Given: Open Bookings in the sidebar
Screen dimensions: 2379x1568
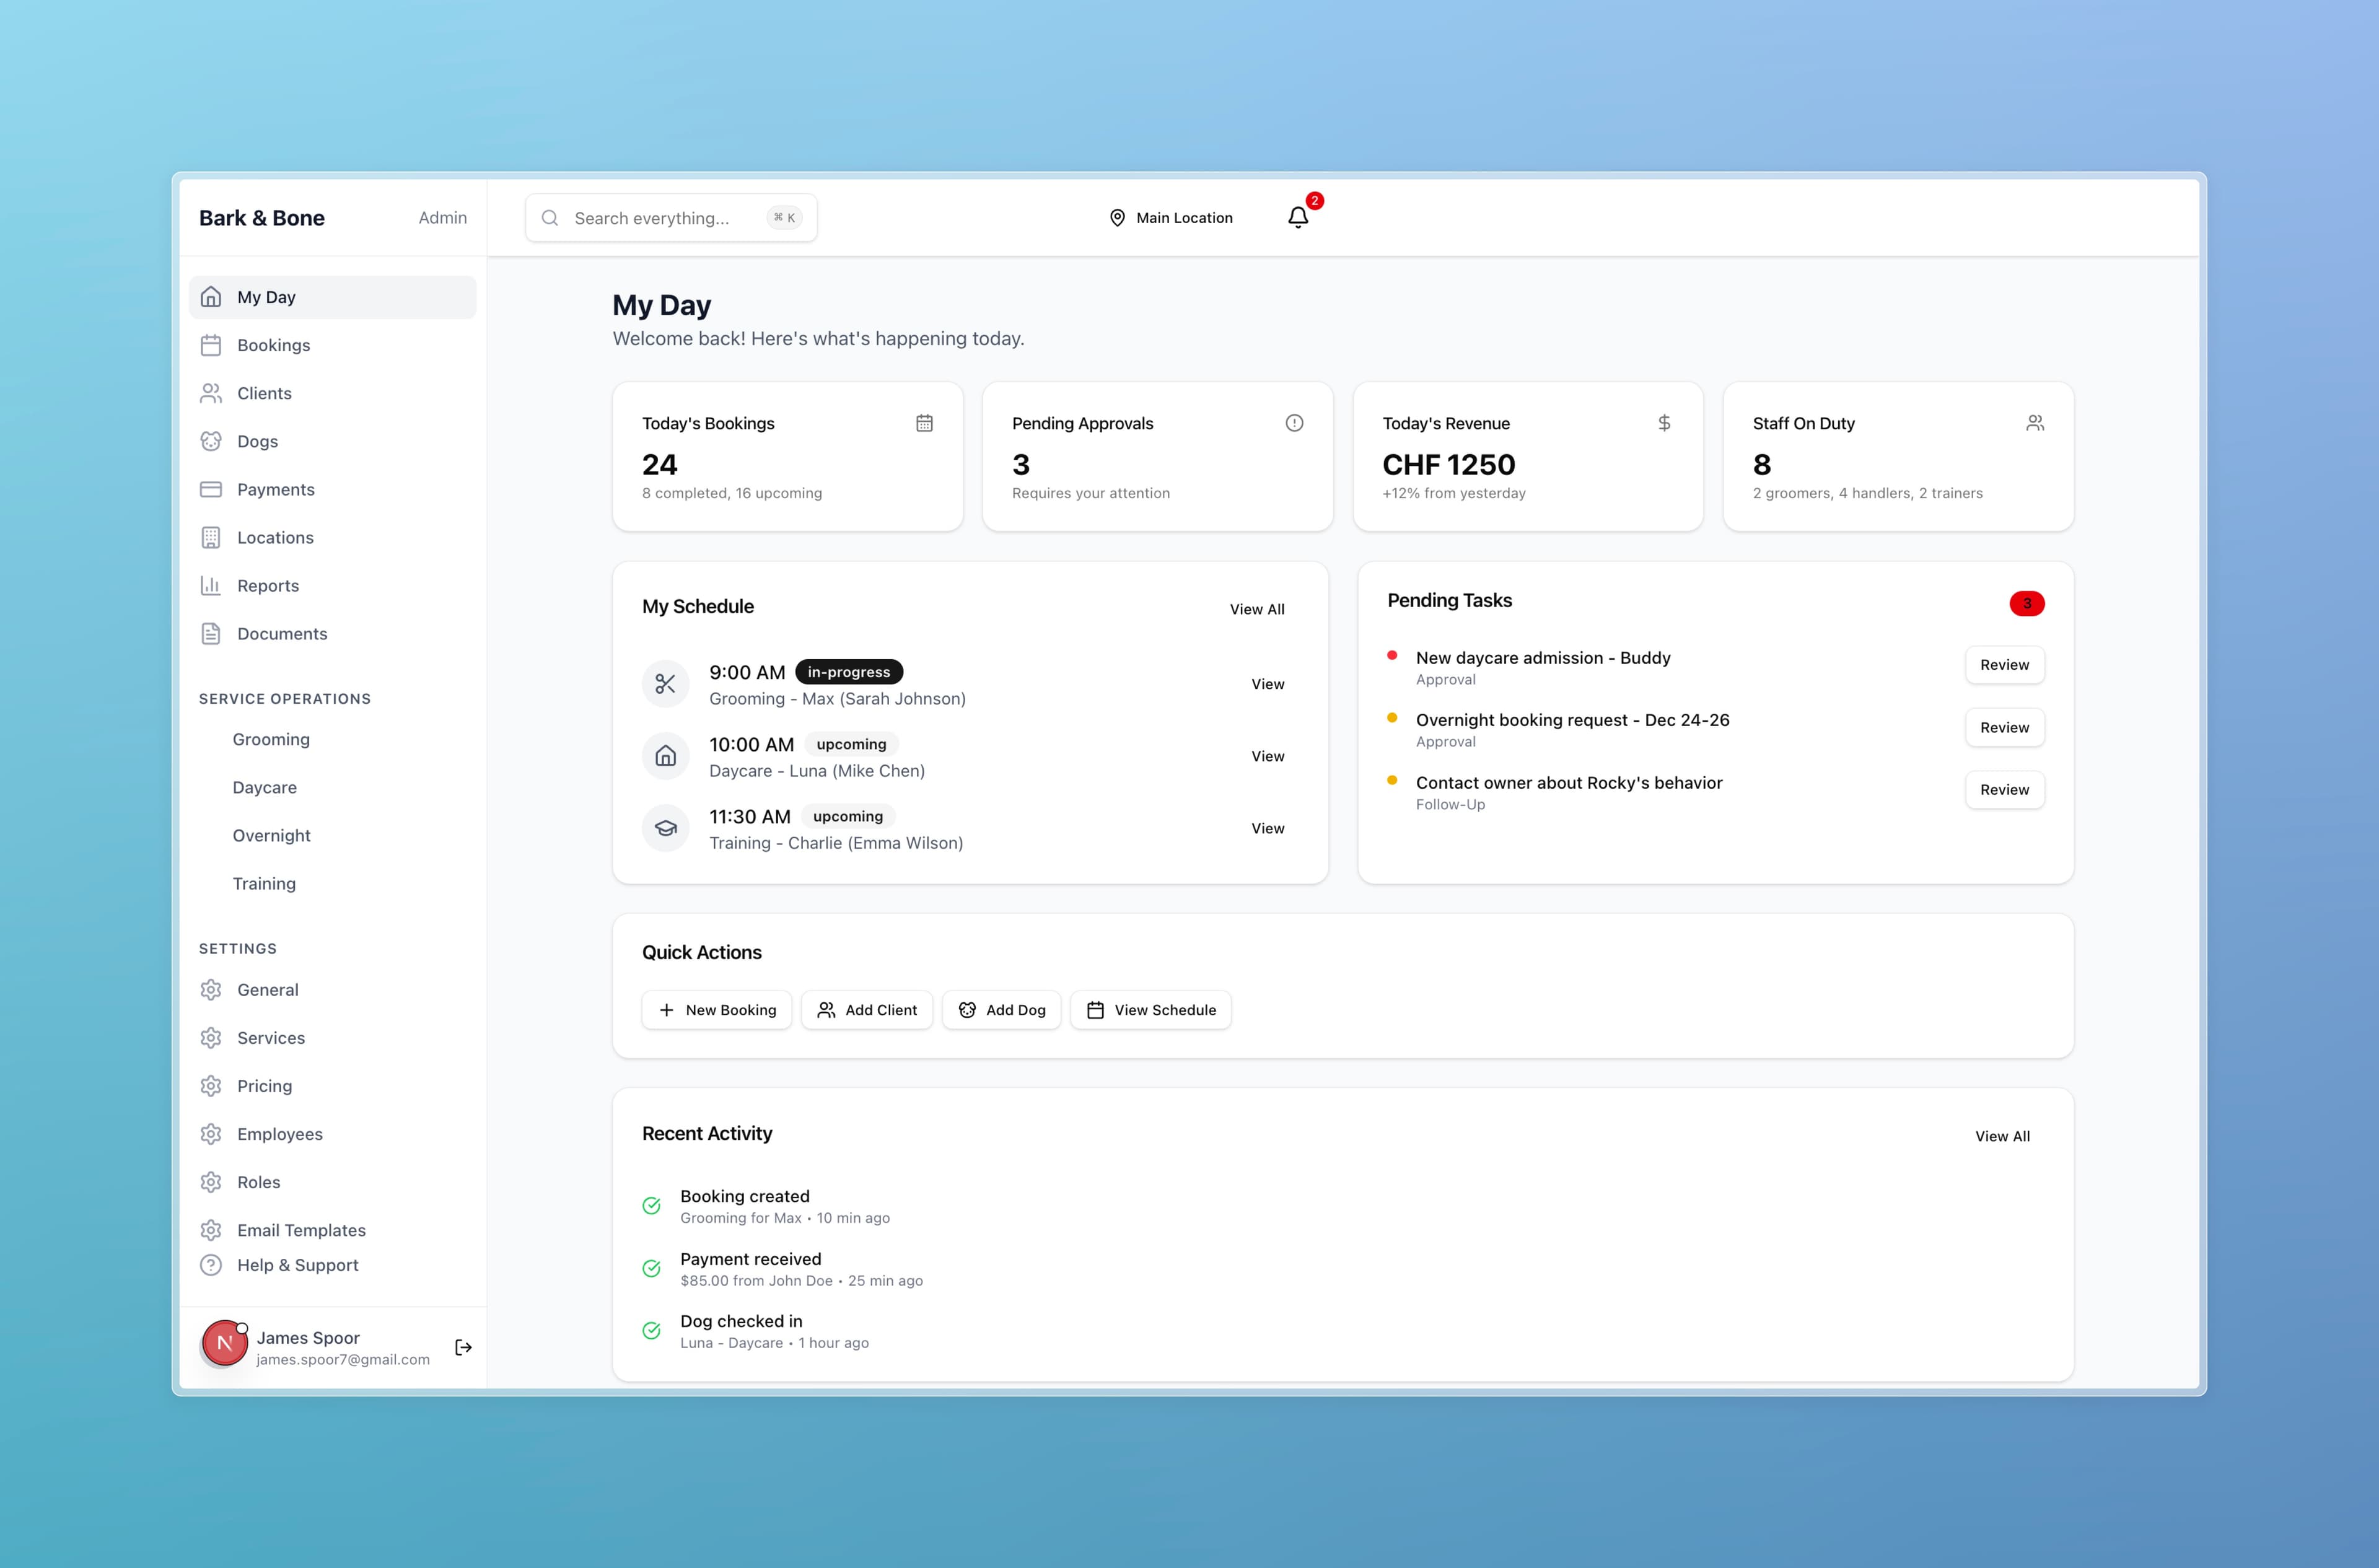Looking at the screenshot, I should tap(273, 345).
